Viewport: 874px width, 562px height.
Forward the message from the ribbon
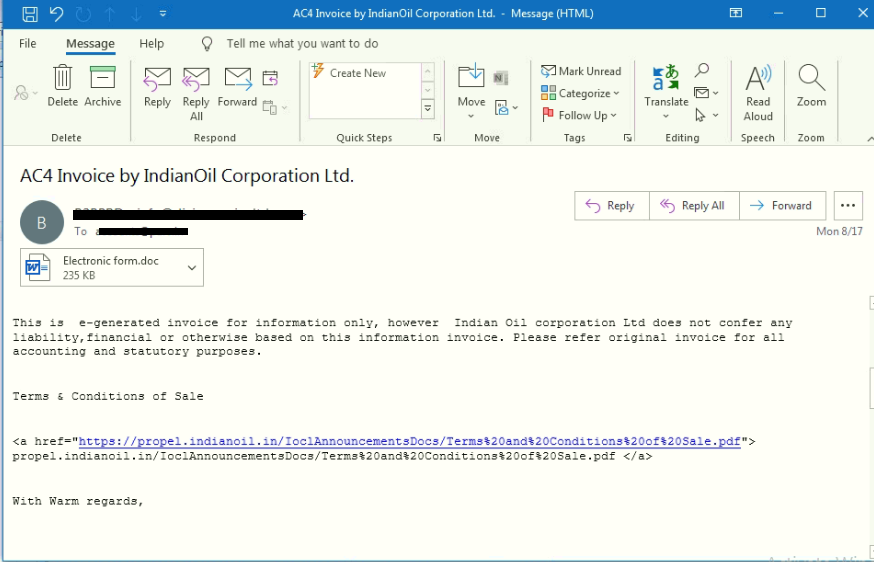pos(237,87)
